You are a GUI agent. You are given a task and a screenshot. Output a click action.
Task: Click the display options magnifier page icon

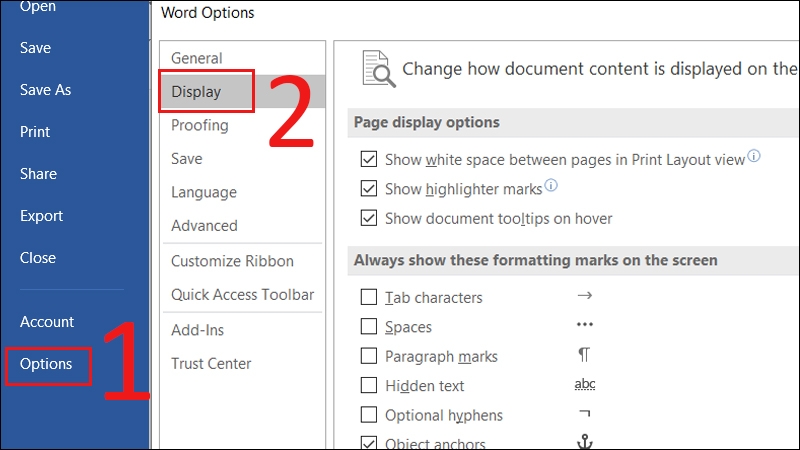coord(377,67)
